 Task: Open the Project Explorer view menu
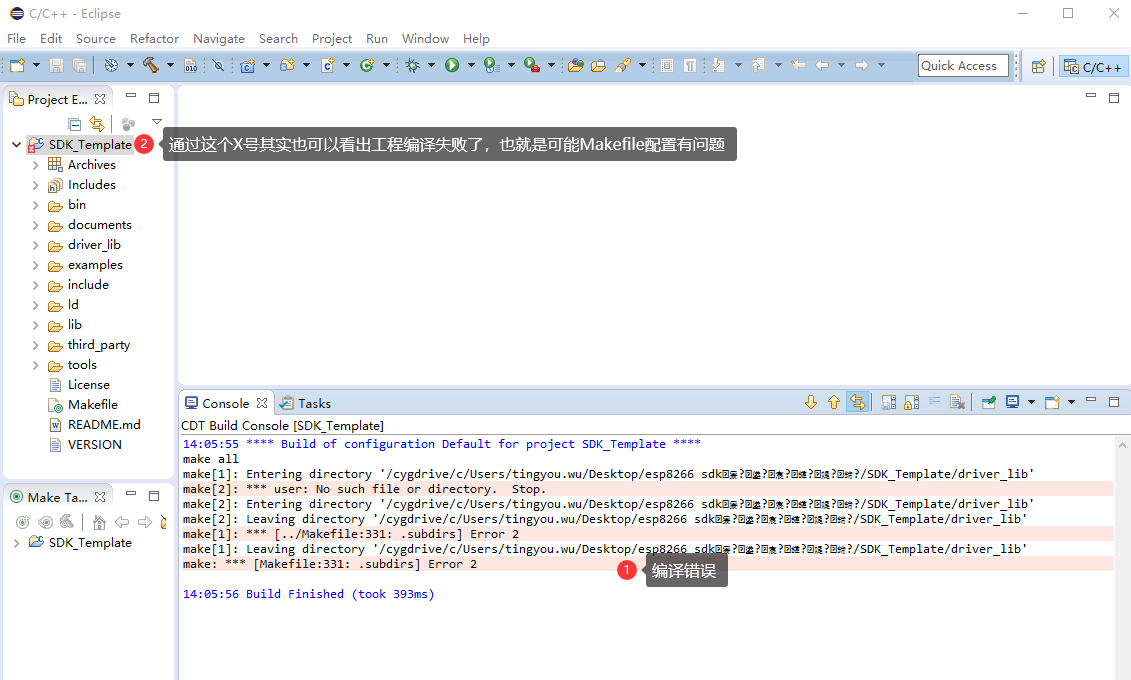tap(157, 122)
